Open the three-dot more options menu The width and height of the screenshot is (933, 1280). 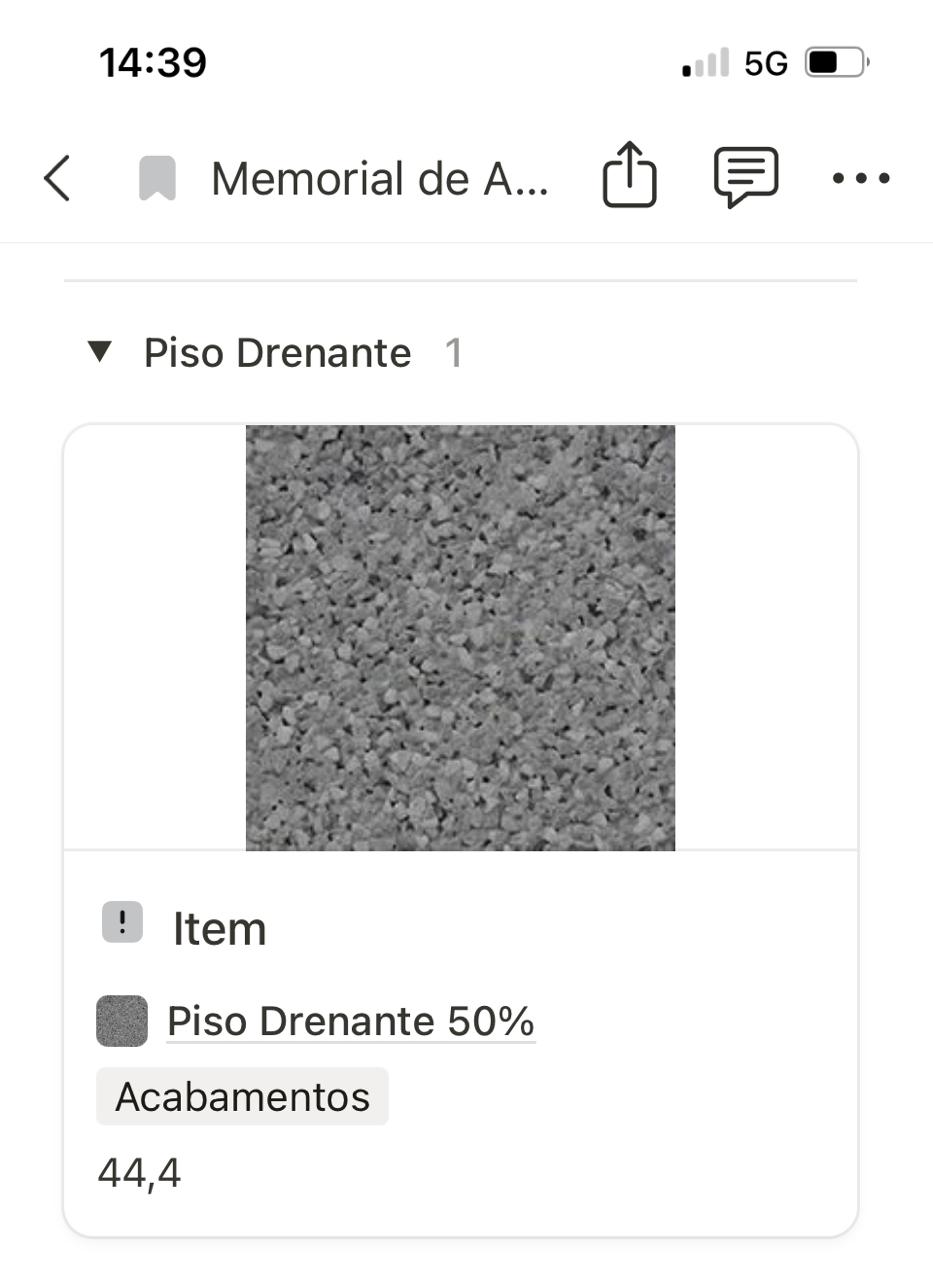[x=861, y=179]
